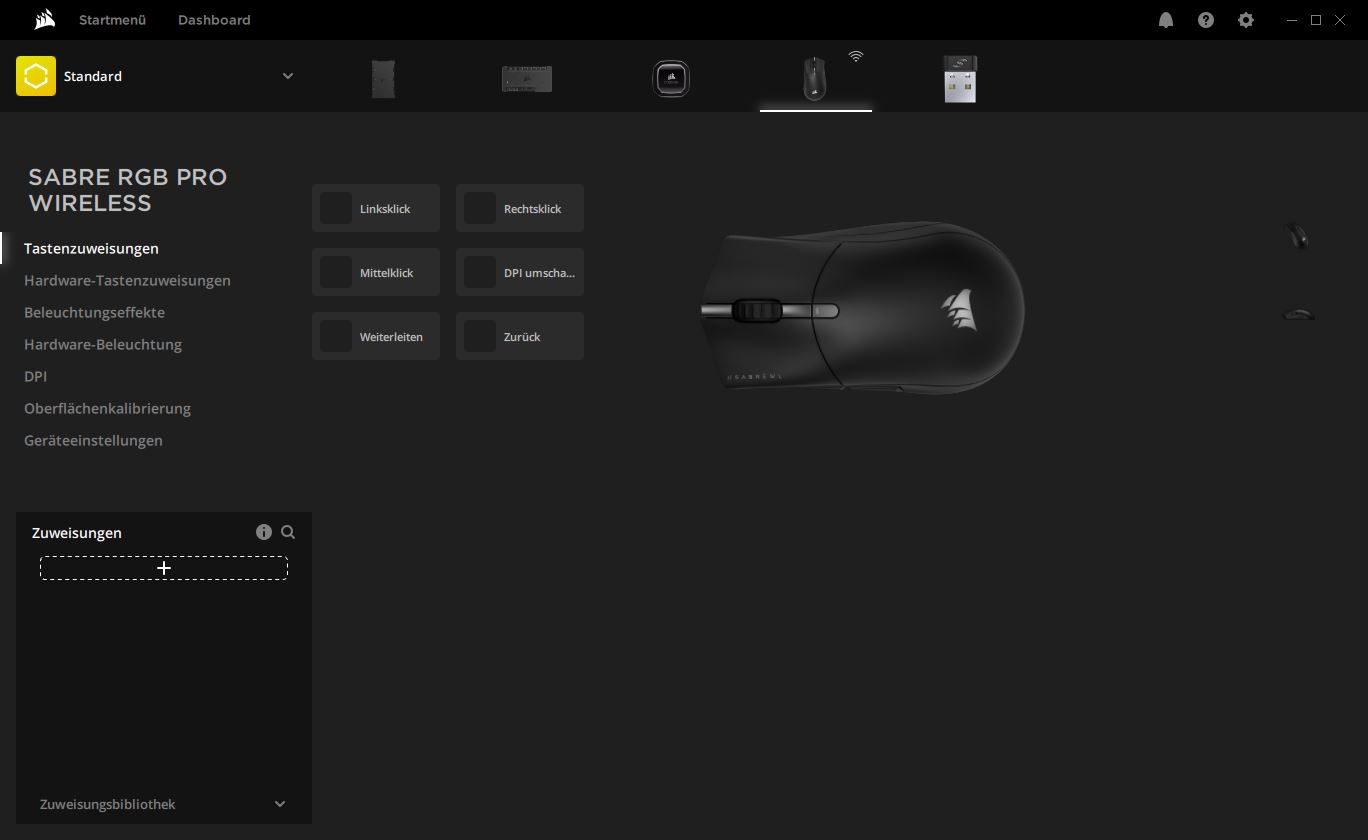Open Hardware-Tastenzuweisungen
This screenshot has height=840, width=1368.
click(127, 280)
